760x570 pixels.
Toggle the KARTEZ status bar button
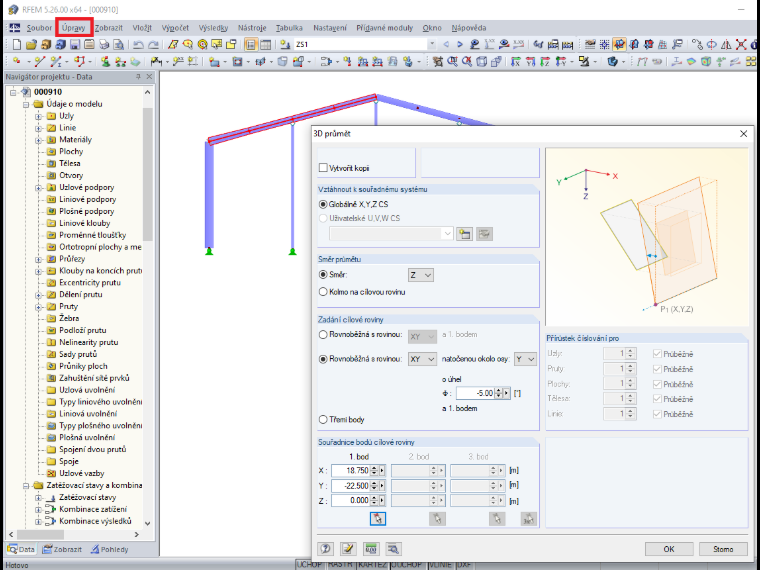[x=372, y=565]
